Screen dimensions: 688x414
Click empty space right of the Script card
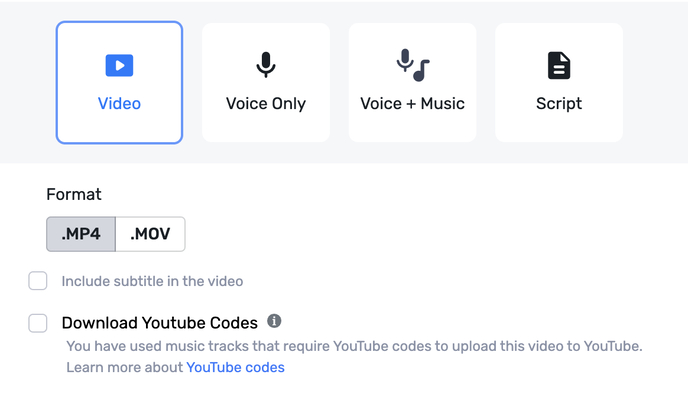pyautogui.click(x=655, y=82)
